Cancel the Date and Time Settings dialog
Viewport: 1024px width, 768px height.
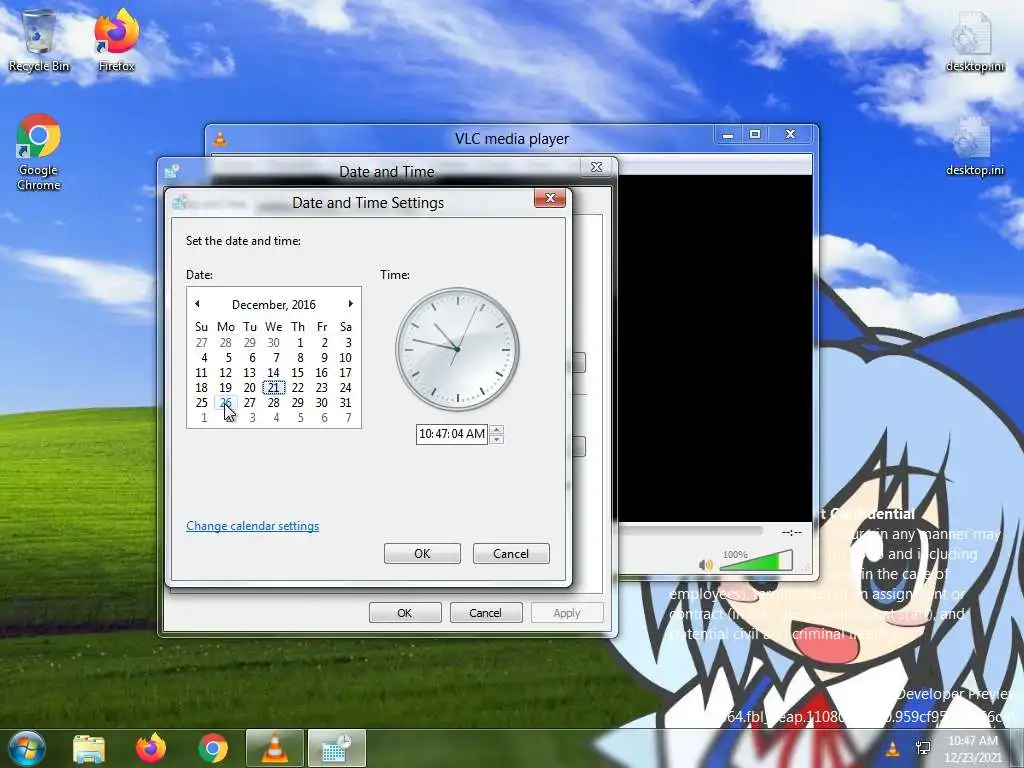click(x=511, y=553)
